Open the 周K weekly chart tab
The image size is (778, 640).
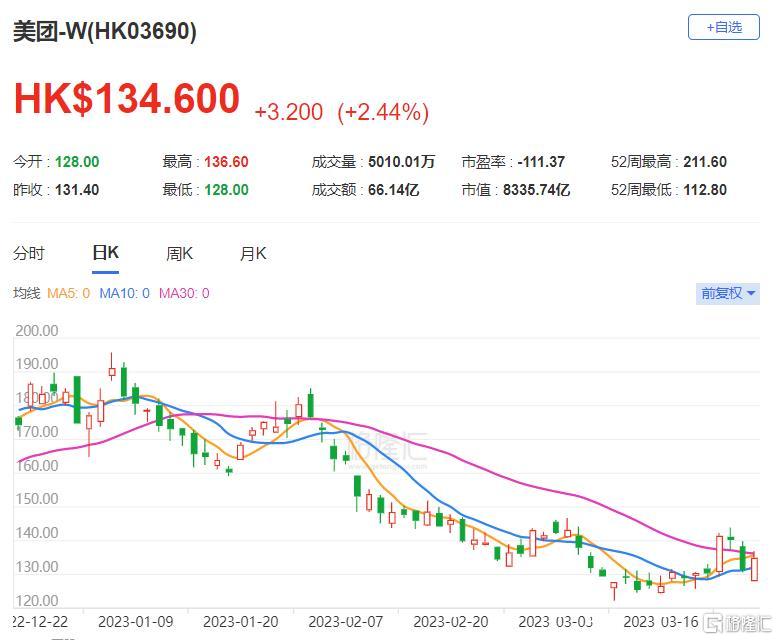coord(179,254)
